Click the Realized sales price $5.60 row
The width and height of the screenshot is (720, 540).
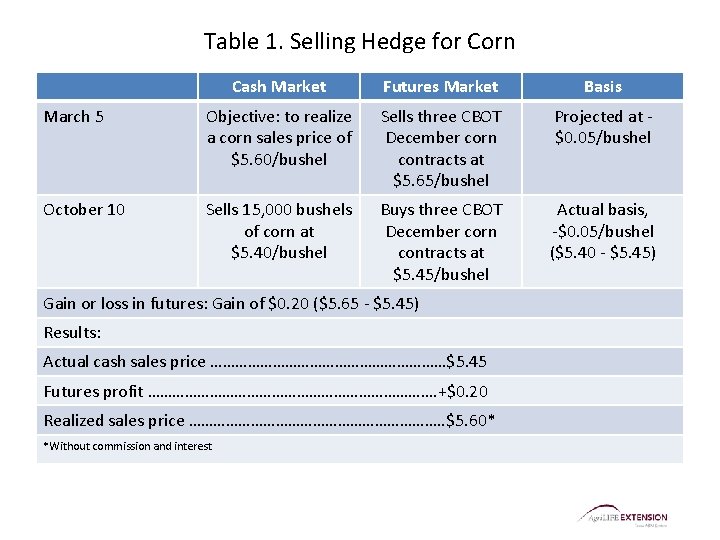[x=360, y=420]
